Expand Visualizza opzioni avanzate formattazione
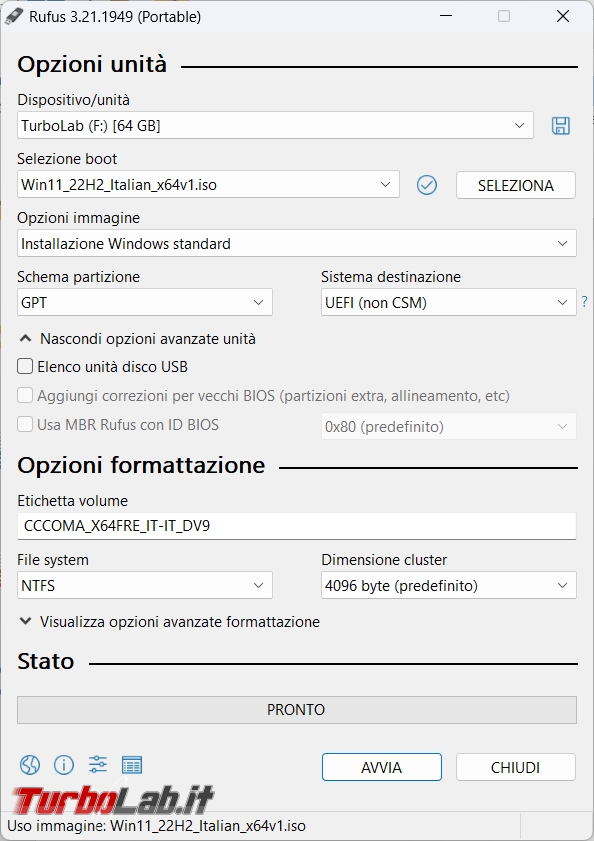Image resolution: width=594 pixels, height=841 pixels. click(x=170, y=622)
